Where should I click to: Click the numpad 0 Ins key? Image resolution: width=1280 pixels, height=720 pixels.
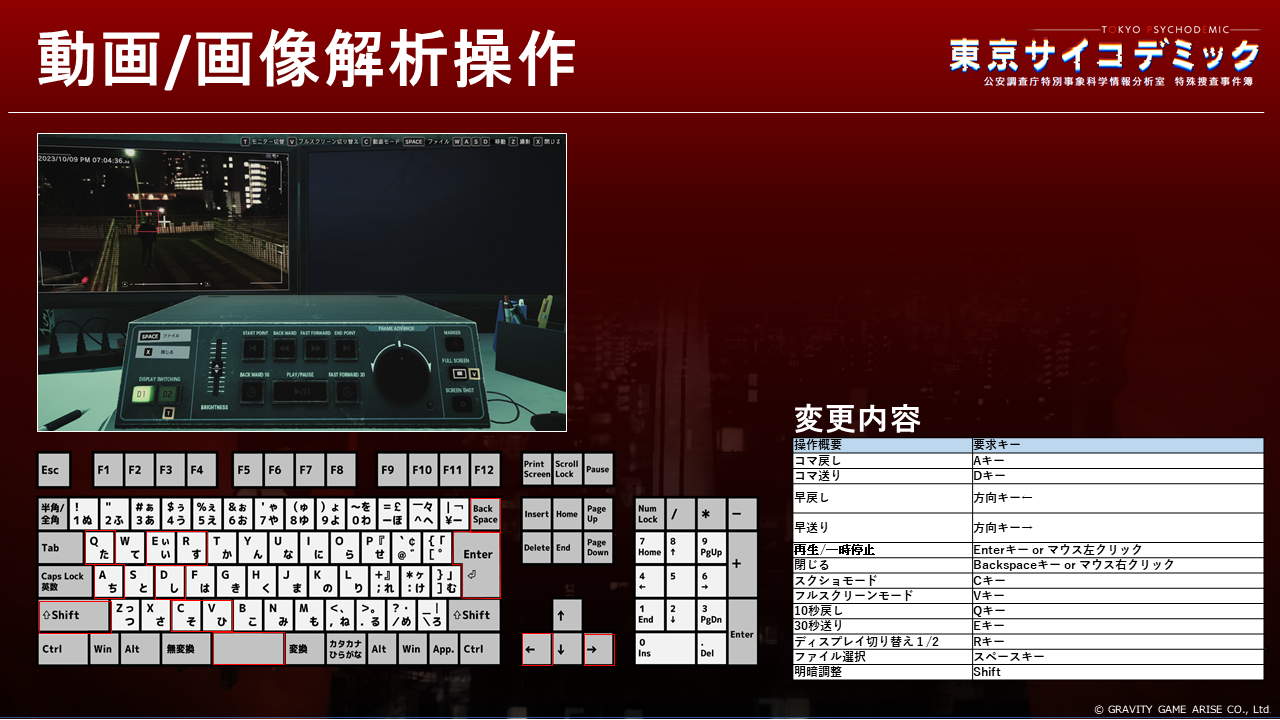click(665, 649)
